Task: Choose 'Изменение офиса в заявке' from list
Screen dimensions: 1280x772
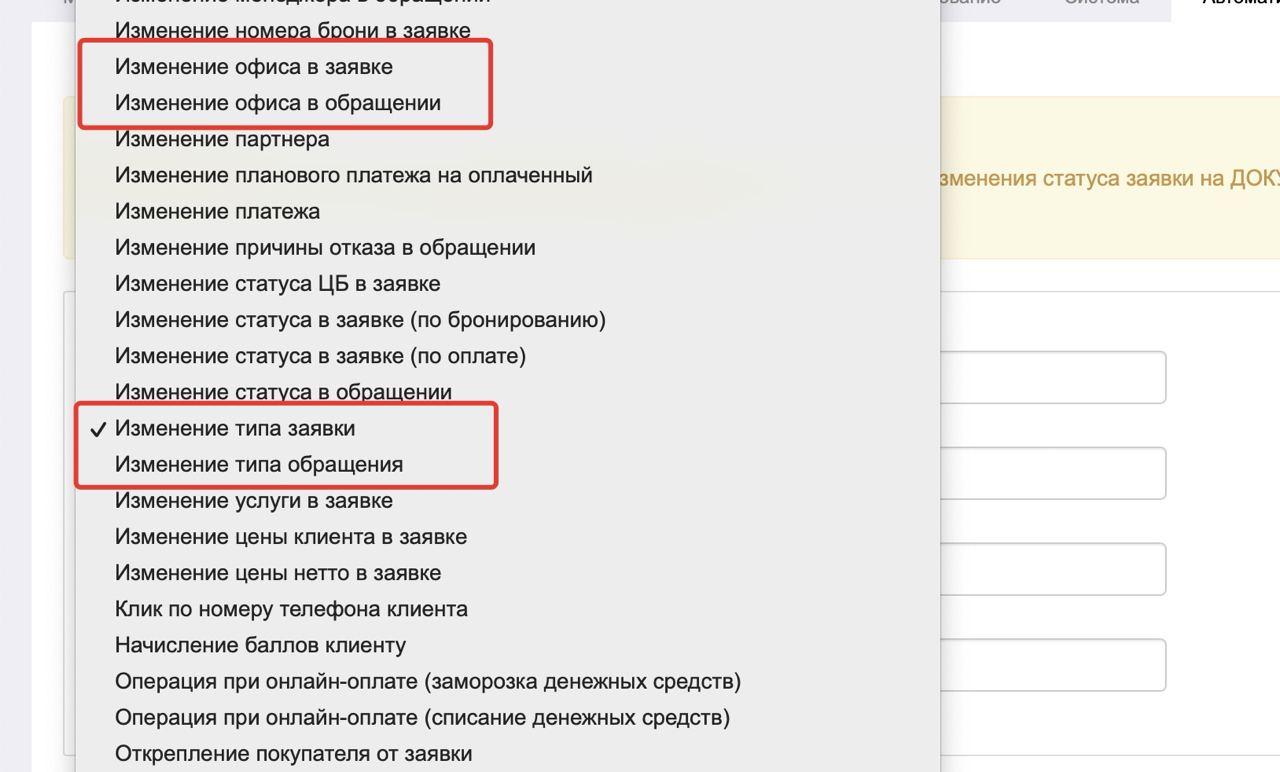Action: tap(254, 67)
